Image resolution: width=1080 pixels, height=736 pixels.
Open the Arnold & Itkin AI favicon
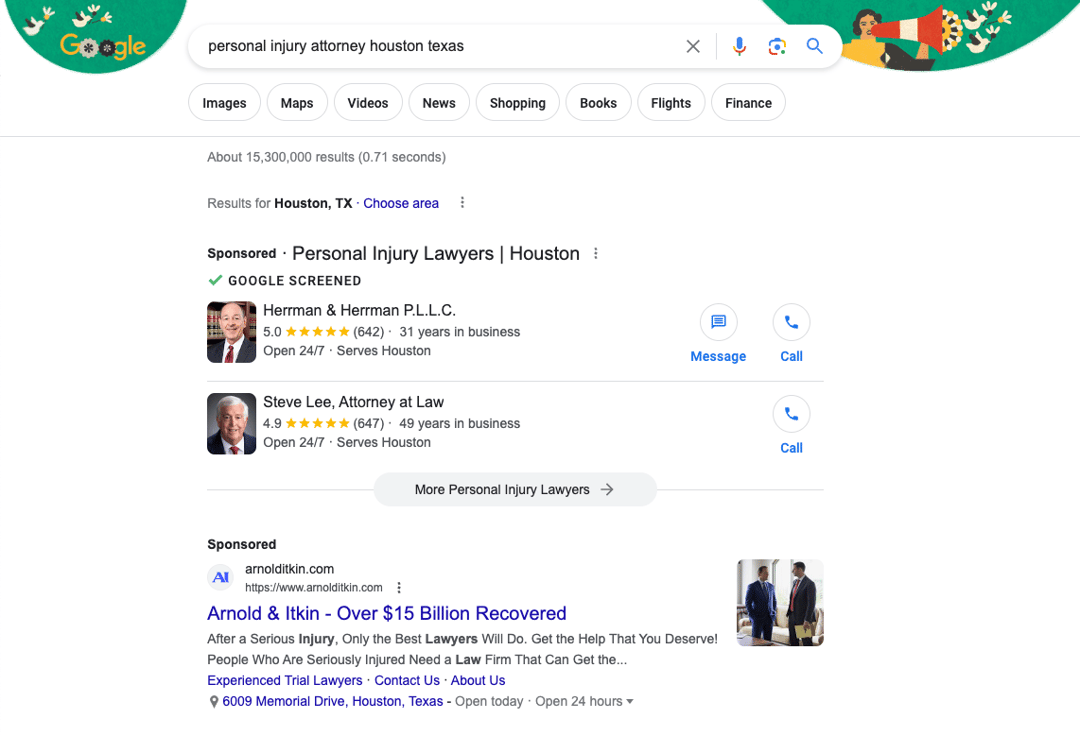coord(221,577)
